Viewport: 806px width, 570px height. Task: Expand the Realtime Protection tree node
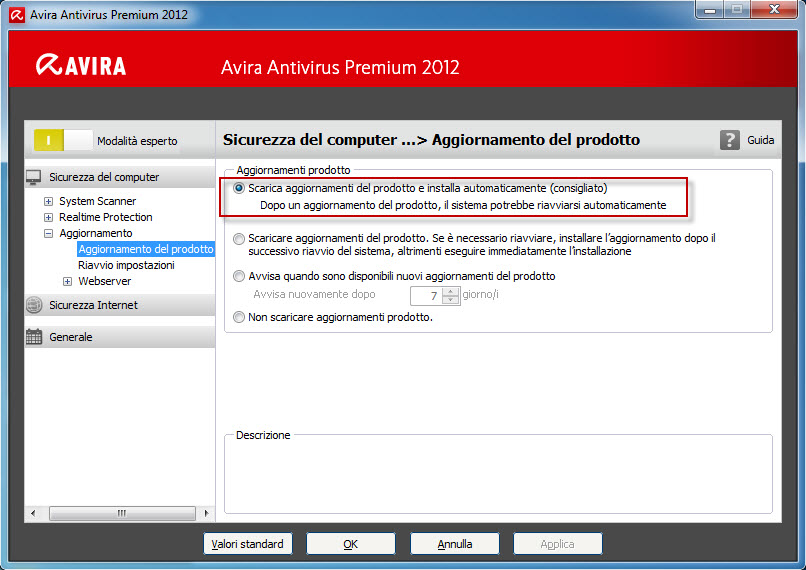48,217
